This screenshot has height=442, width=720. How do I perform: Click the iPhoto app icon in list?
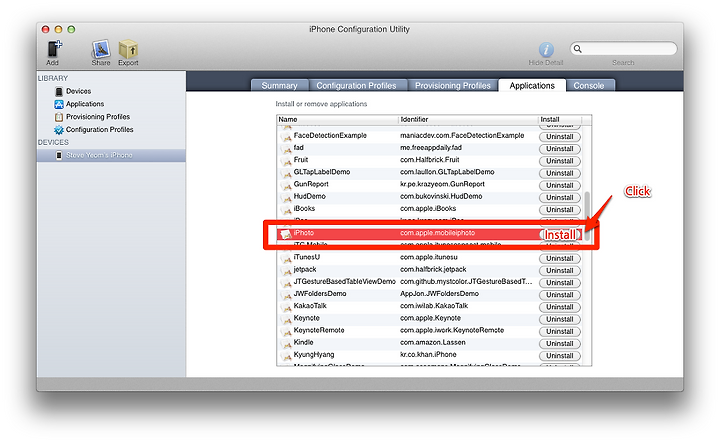(x=286, y=234)
